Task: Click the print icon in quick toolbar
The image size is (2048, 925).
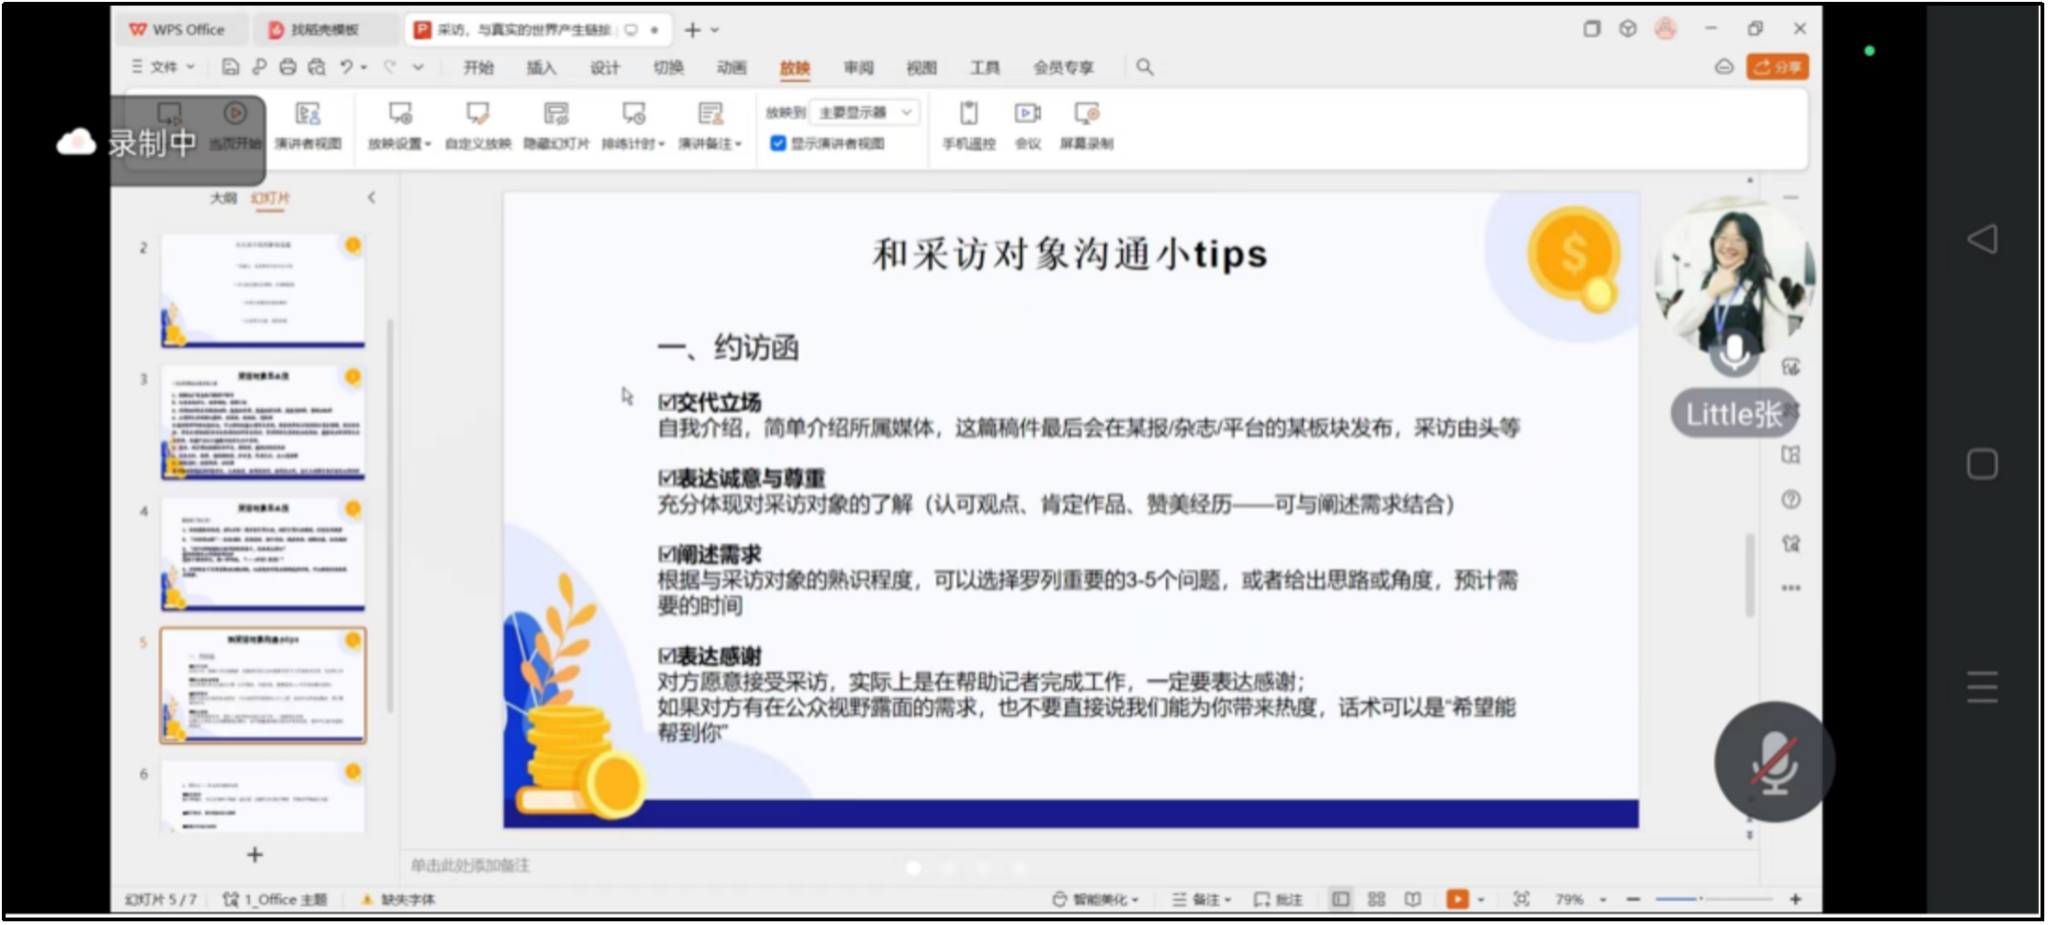Action: click(288, 67)
